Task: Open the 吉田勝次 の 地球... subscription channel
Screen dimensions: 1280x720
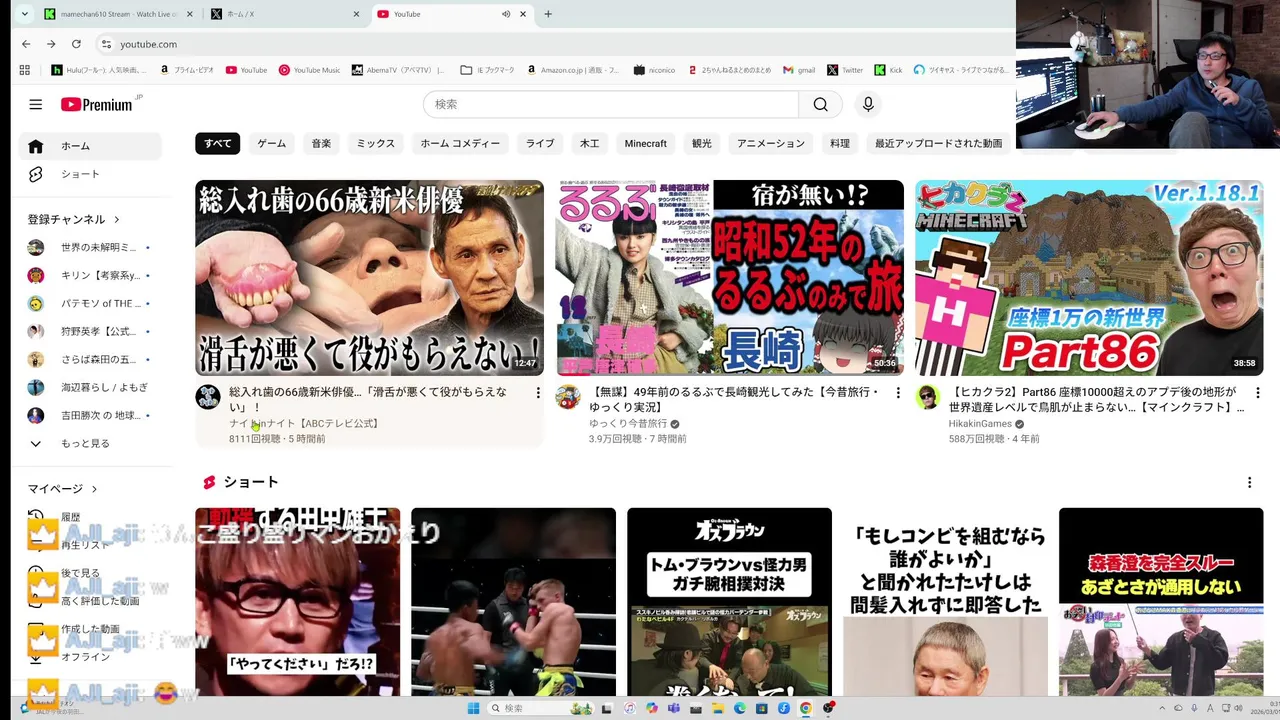Action: click(x=90, y=415)
